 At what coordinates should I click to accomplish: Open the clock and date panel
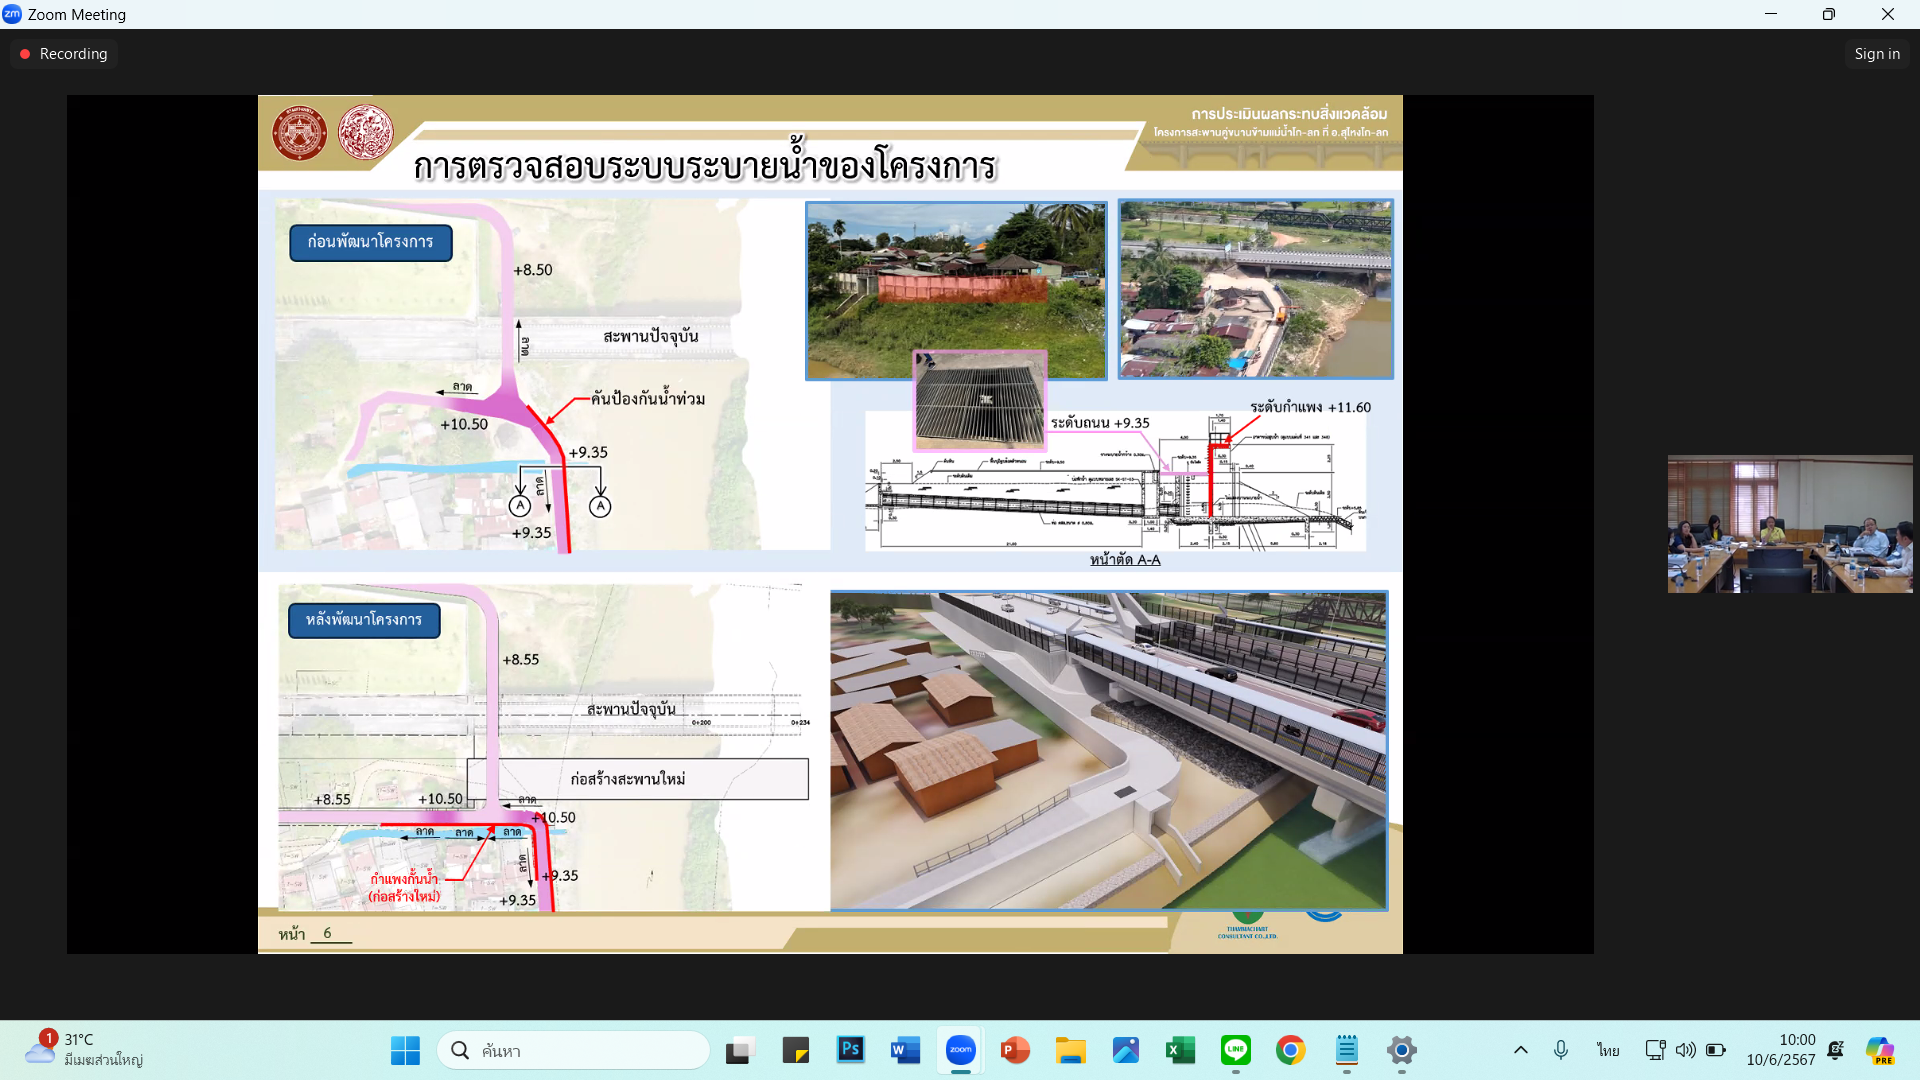(x=1780, y=1050)
